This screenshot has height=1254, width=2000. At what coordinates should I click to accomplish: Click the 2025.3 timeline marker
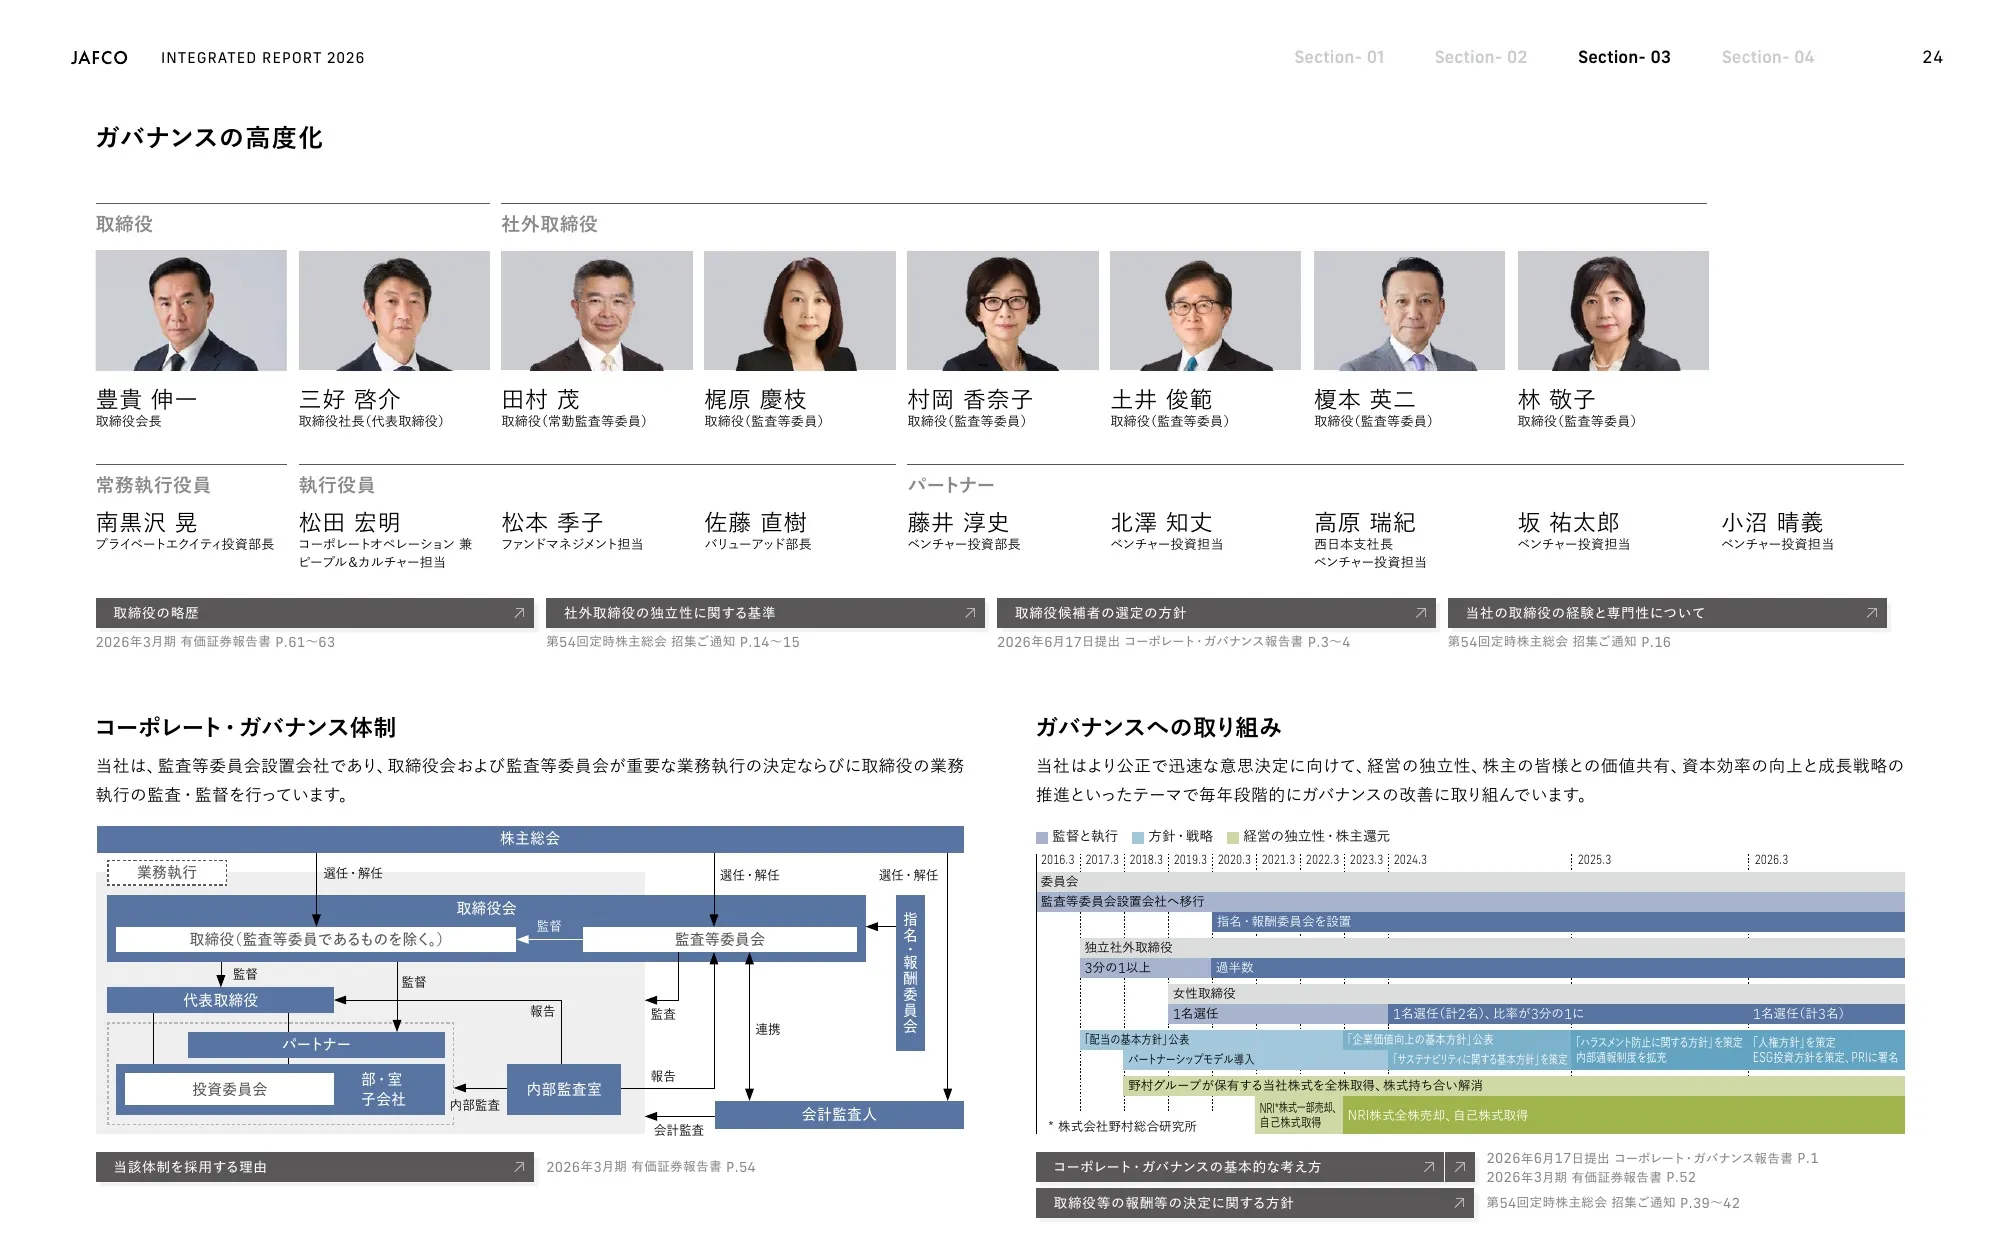click(x=1594, y=860)
